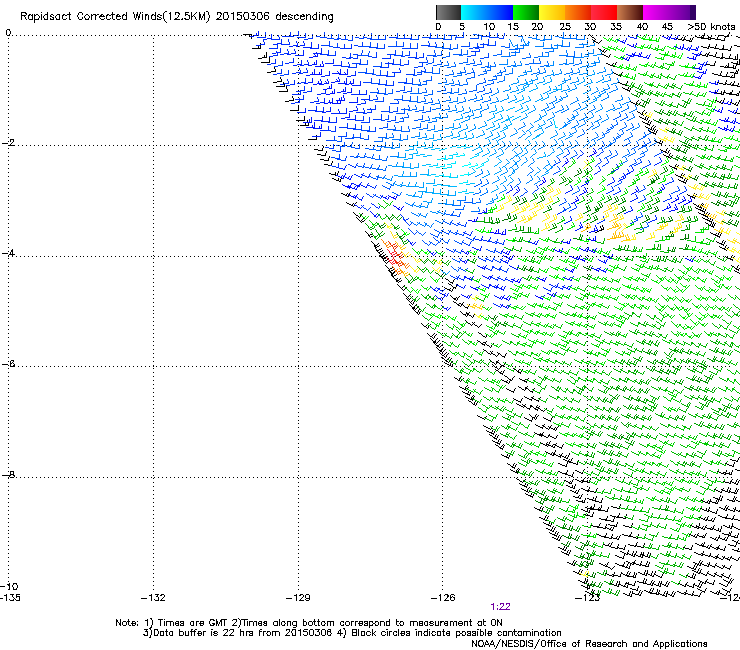Viewport: 740px width, 650px height.
Task: Click the orange 25-30 knots legend color
Action: [578, 12]
